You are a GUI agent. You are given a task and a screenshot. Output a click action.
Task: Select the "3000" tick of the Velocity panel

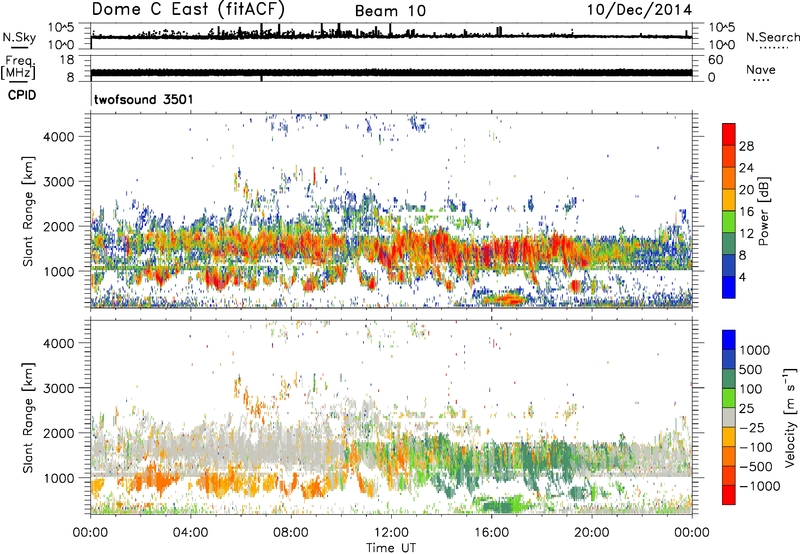click(59, 388)
